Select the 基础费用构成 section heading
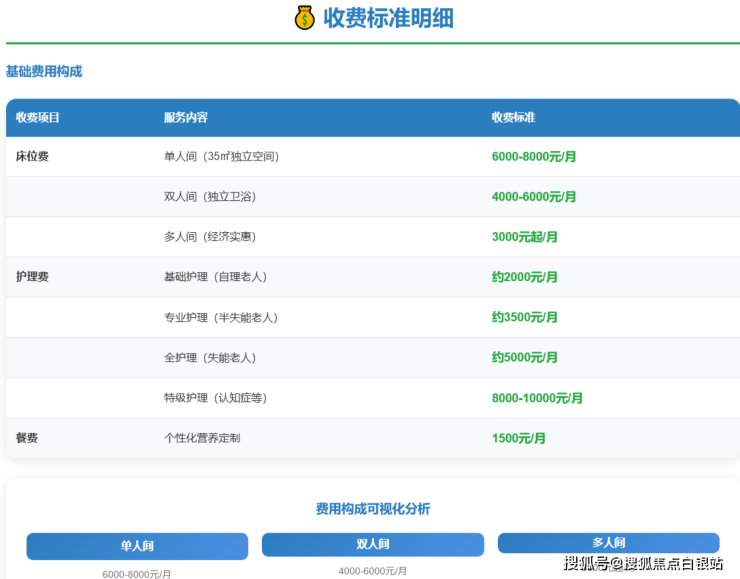Screen dimensions: 740x579 click(x=44, y=72)
